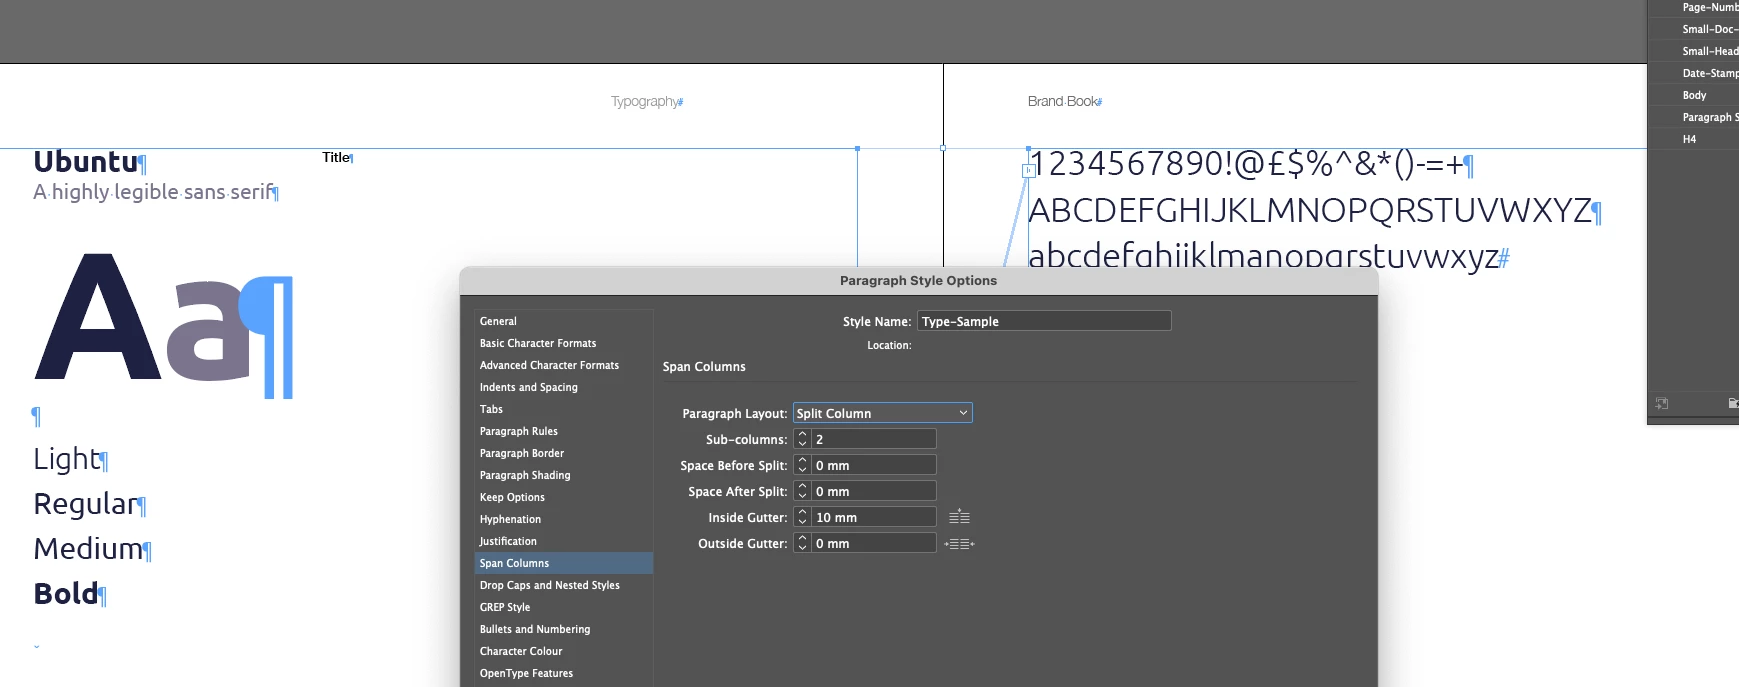Click the Outside Gutter stepper arrows

802,543
